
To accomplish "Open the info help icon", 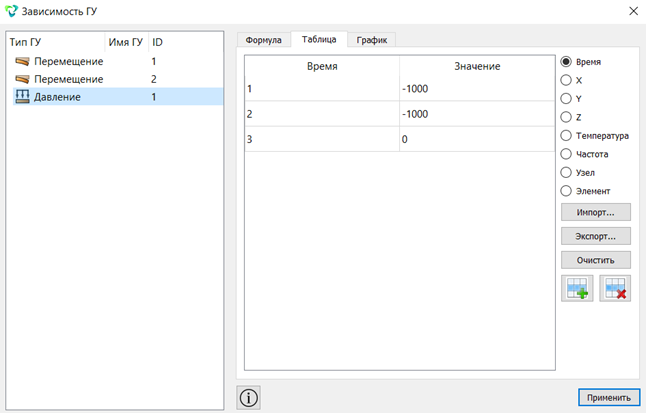I will click(x=248, y=398).
